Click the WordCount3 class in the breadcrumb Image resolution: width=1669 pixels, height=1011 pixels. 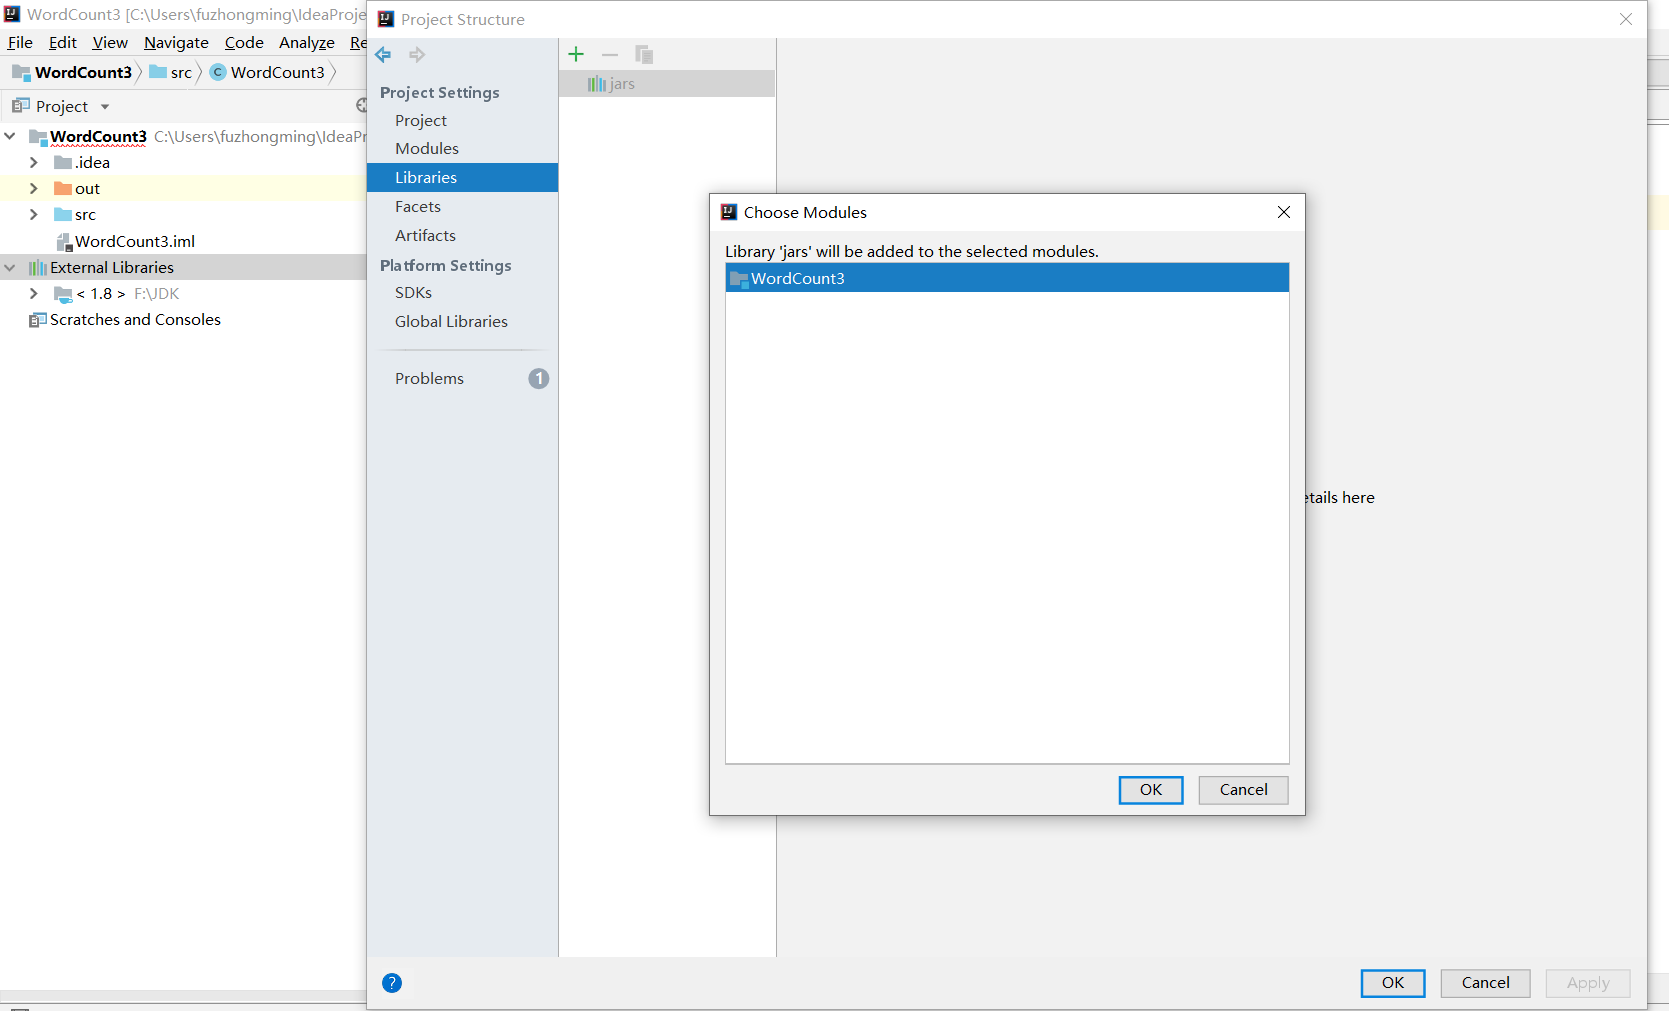[276, 72]
